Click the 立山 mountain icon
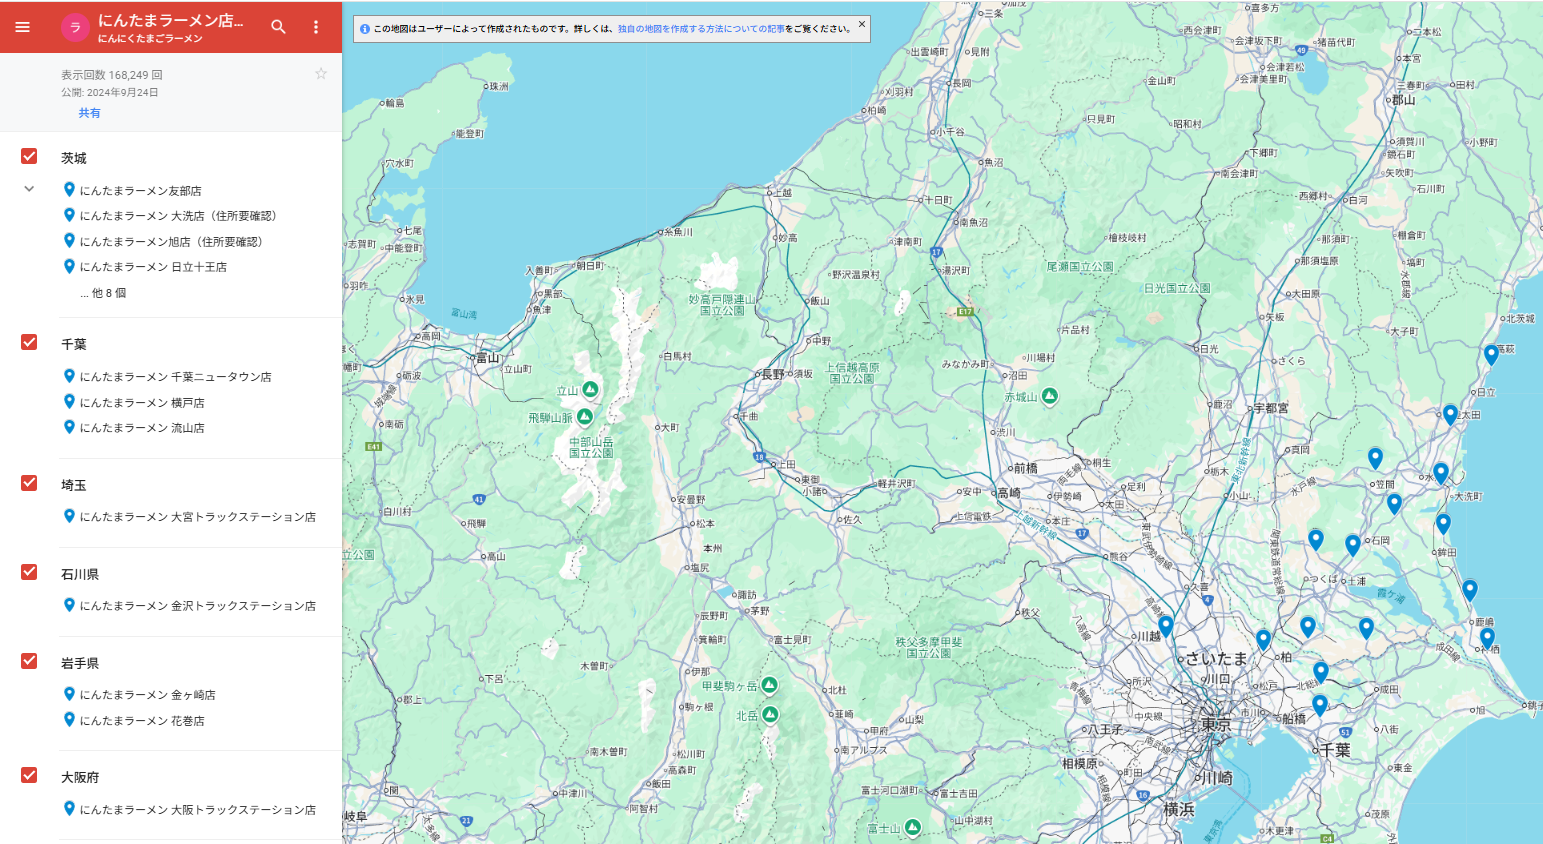This screenshot has width=1543, height=844. tap(590, 389)
